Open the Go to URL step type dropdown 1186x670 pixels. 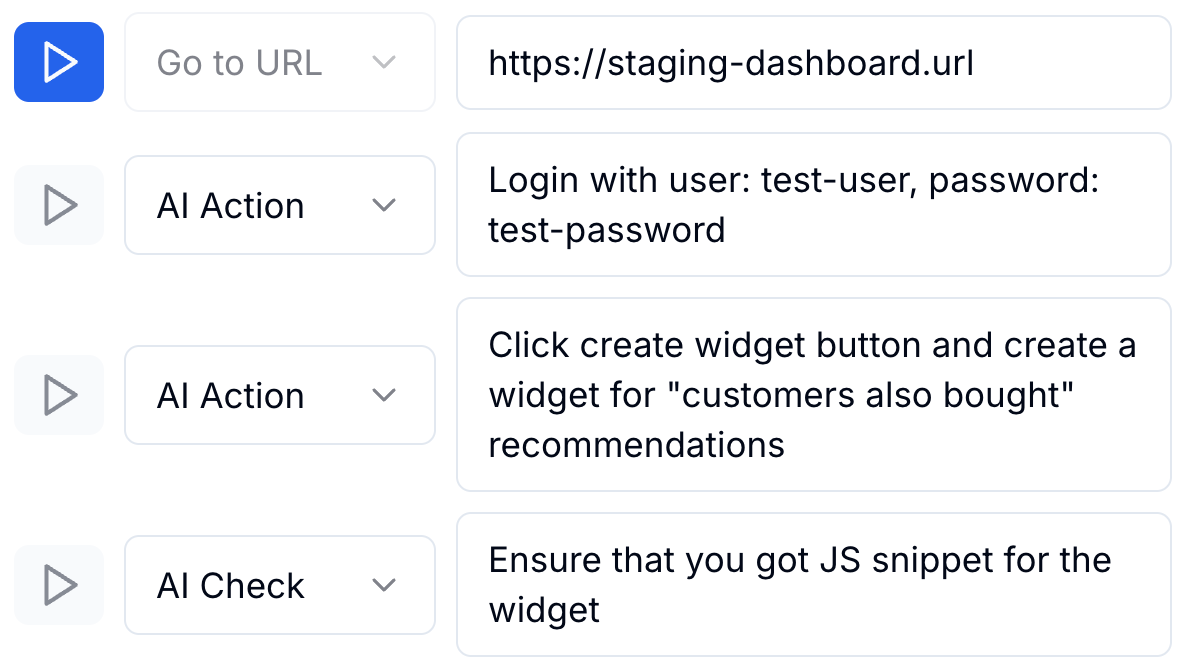click(x=279, y=62)
